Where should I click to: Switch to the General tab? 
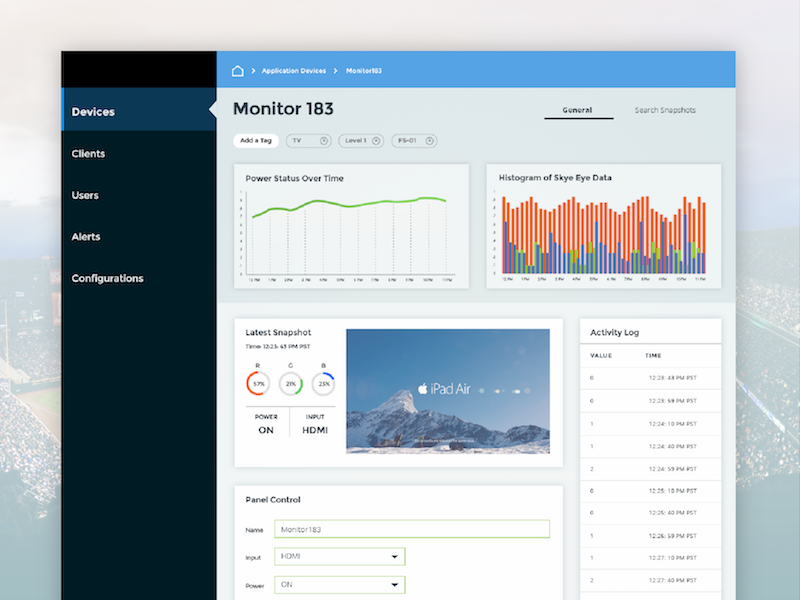pyautogui.click(x=578, y=110)
